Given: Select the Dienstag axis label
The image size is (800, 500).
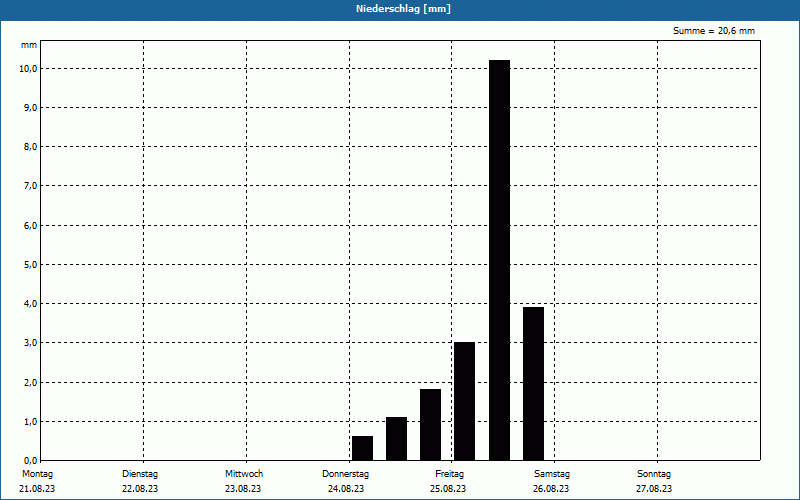Looking at the screenshot, I should (x=140, y=474).
